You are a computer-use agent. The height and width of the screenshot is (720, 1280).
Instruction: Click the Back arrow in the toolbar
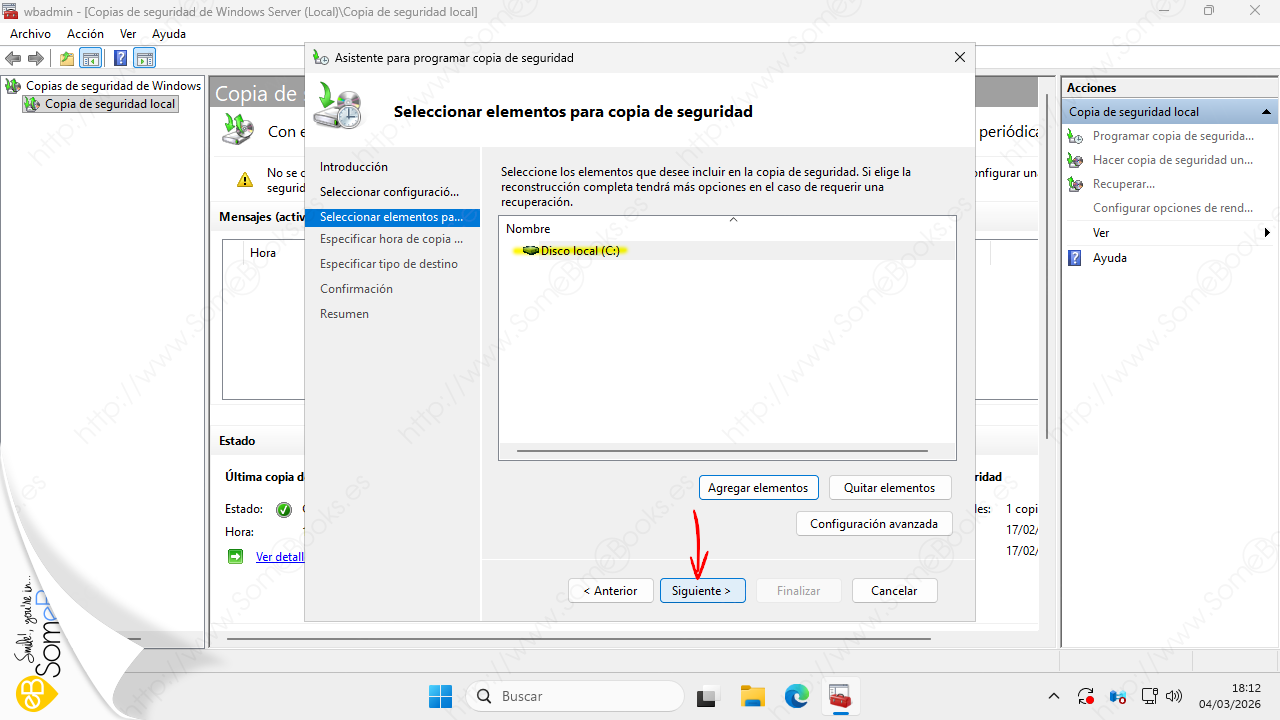point(14,58)
